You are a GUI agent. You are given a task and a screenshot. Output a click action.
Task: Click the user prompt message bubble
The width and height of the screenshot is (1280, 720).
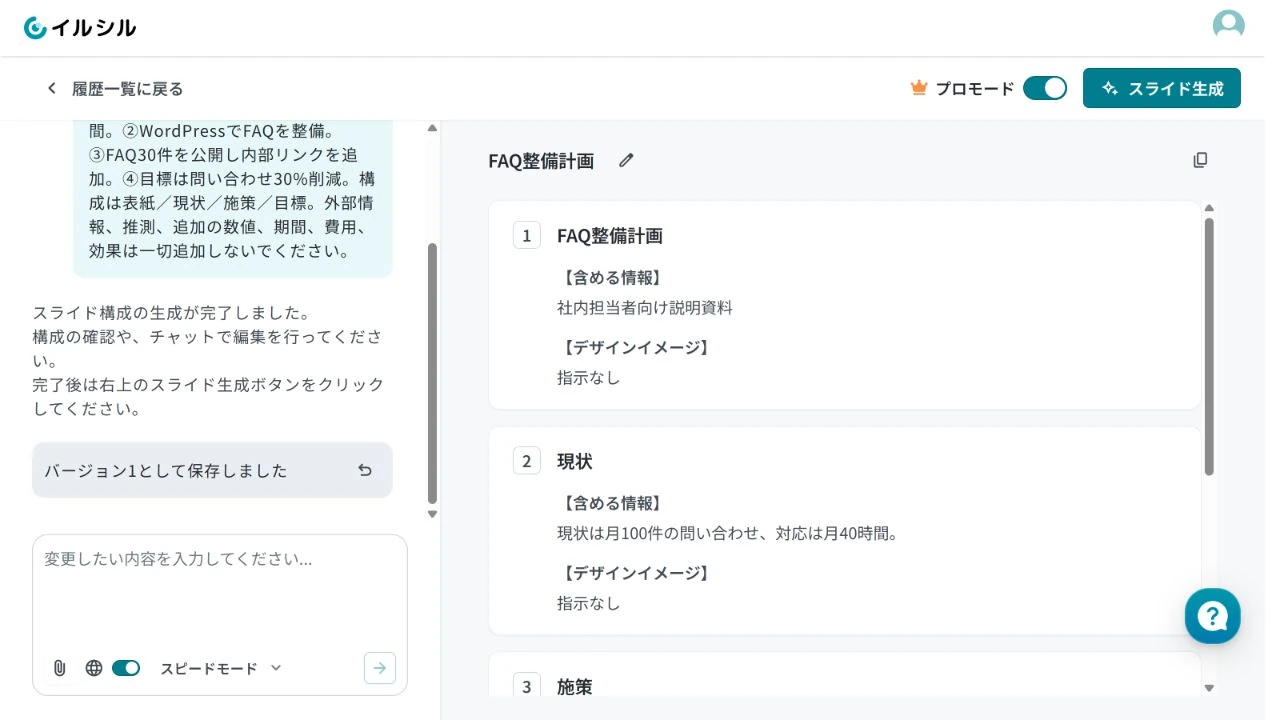coord(233,198)
